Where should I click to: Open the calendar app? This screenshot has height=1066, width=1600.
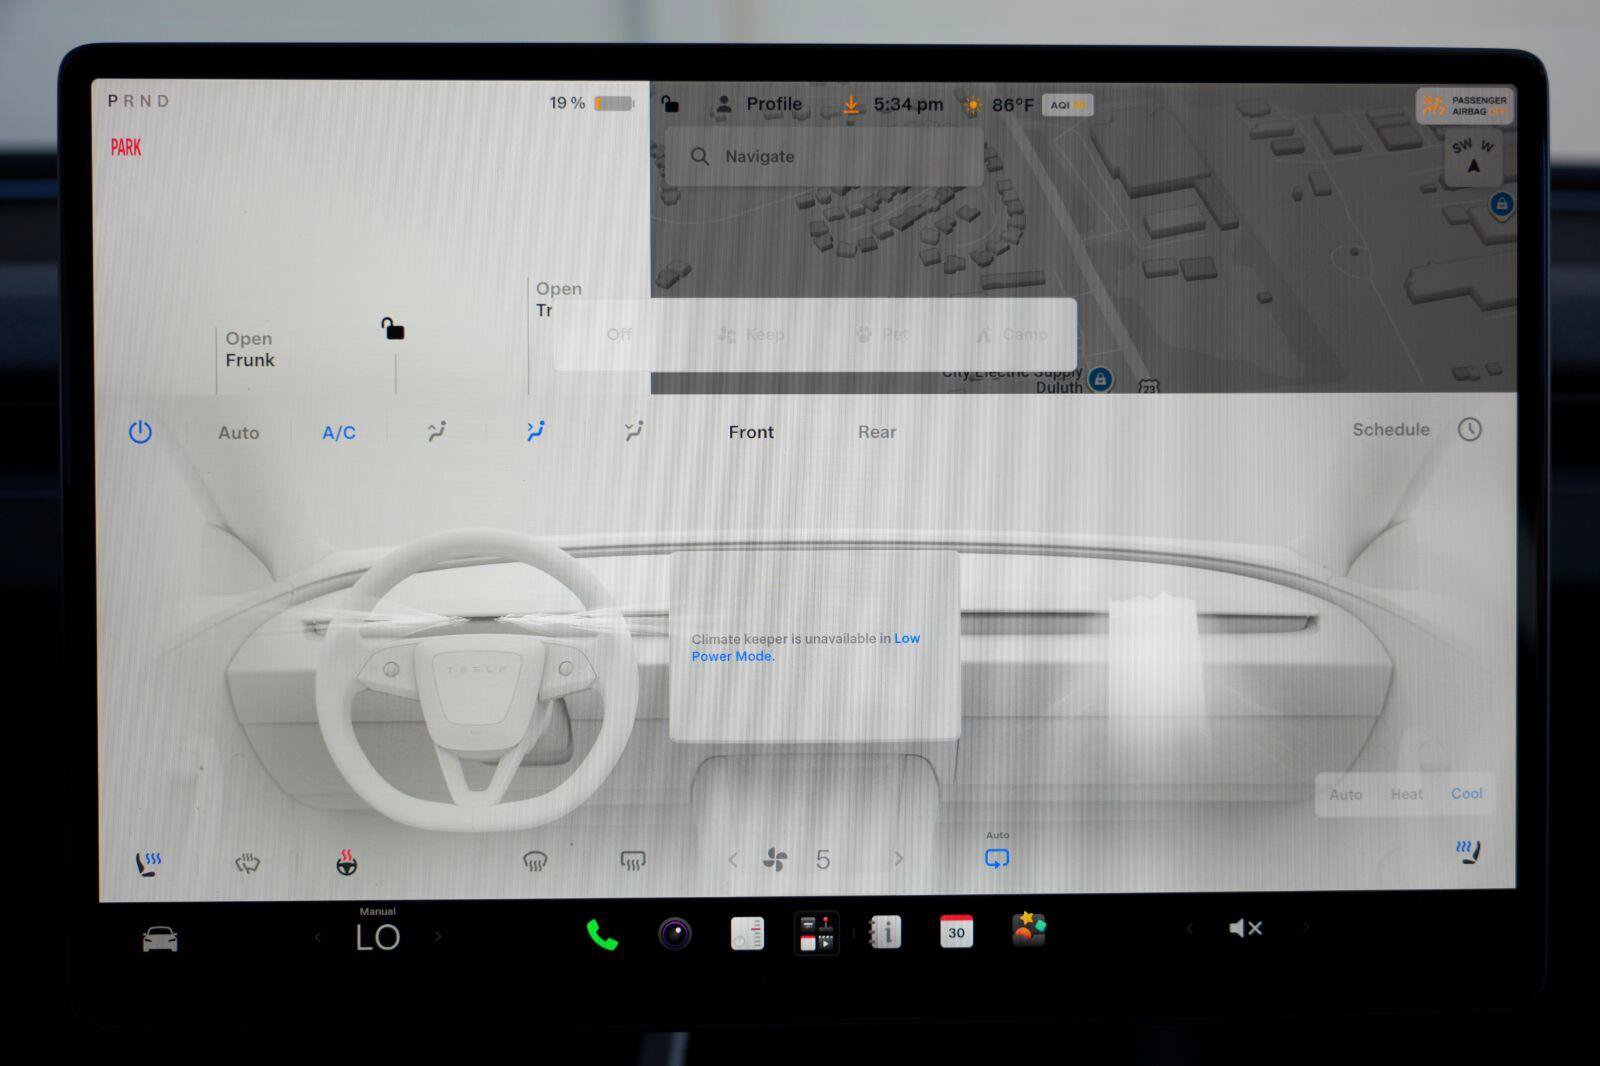click(x=957, y=931)
